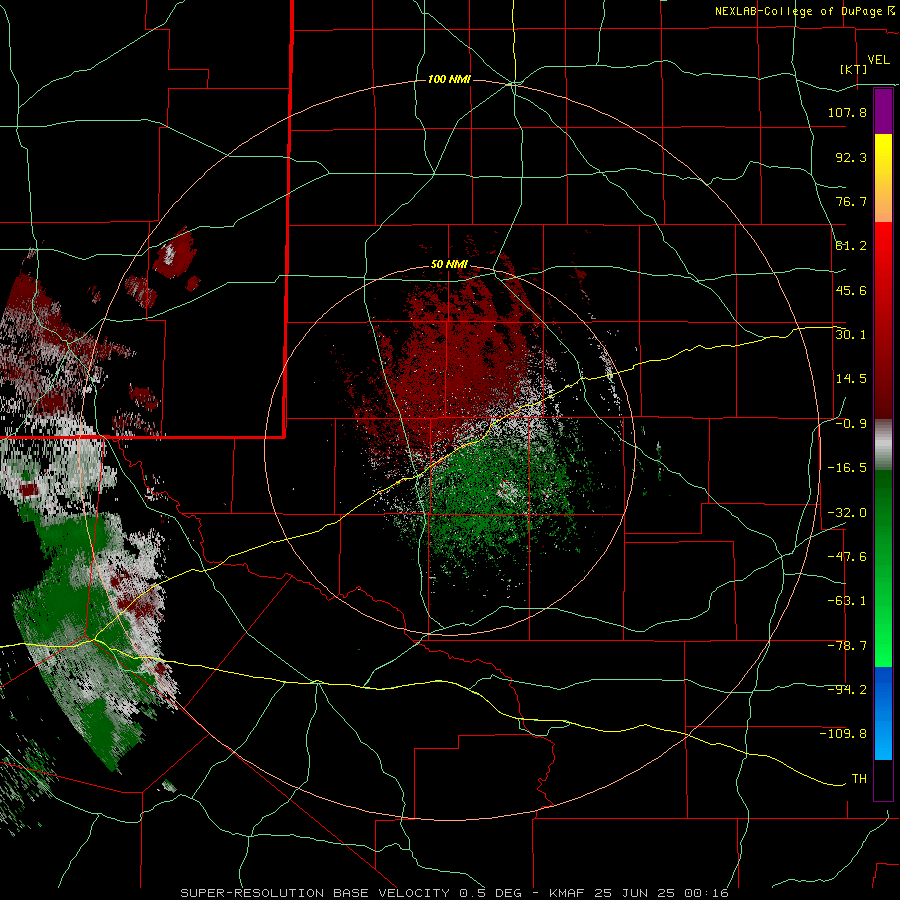
Task: Click the 45.6 legend value
Action: 851,290
